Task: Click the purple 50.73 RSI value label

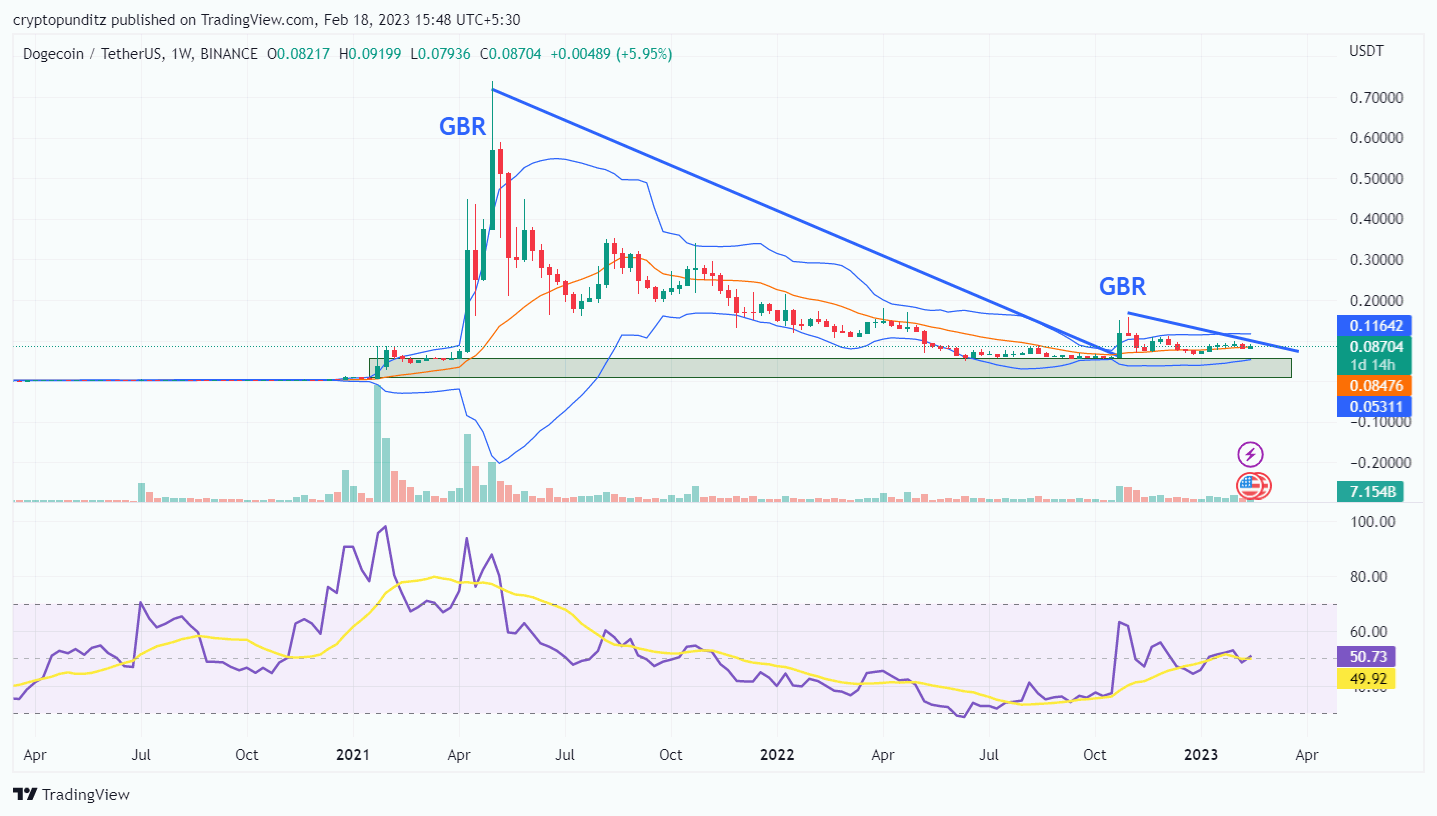Action: pos(1364,657)
